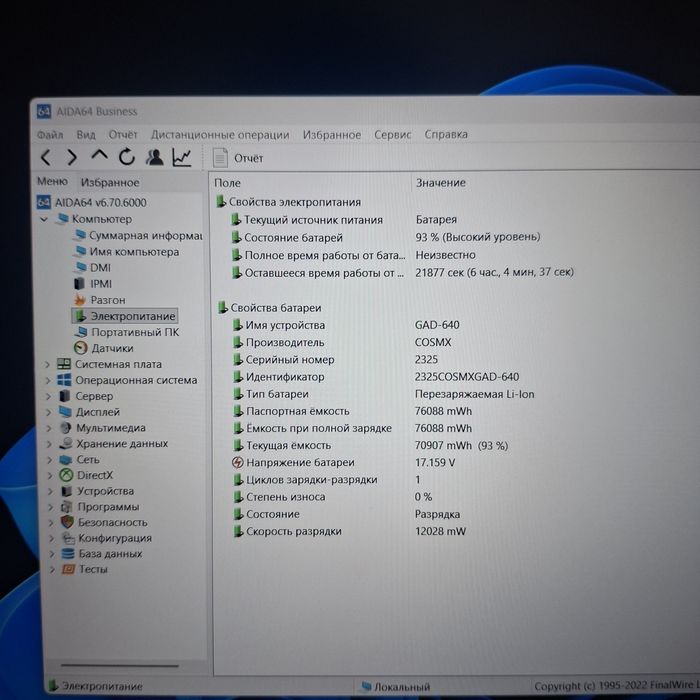700x700 pixels.
Task: Go forward with the right arrow toolbar icon
Action: point(72,157)
